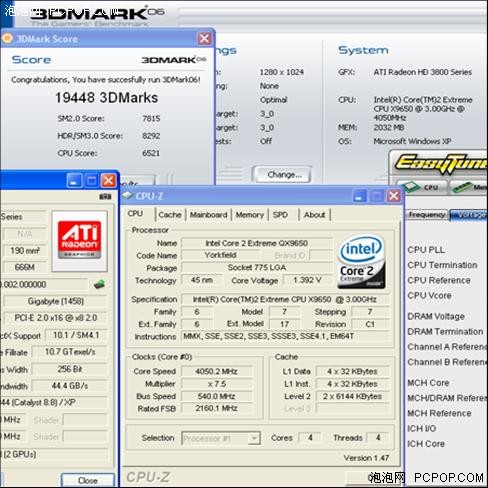Click the green chip icon in GPU window
Screen dimensions: 488x488
click(x=99, y=284)
